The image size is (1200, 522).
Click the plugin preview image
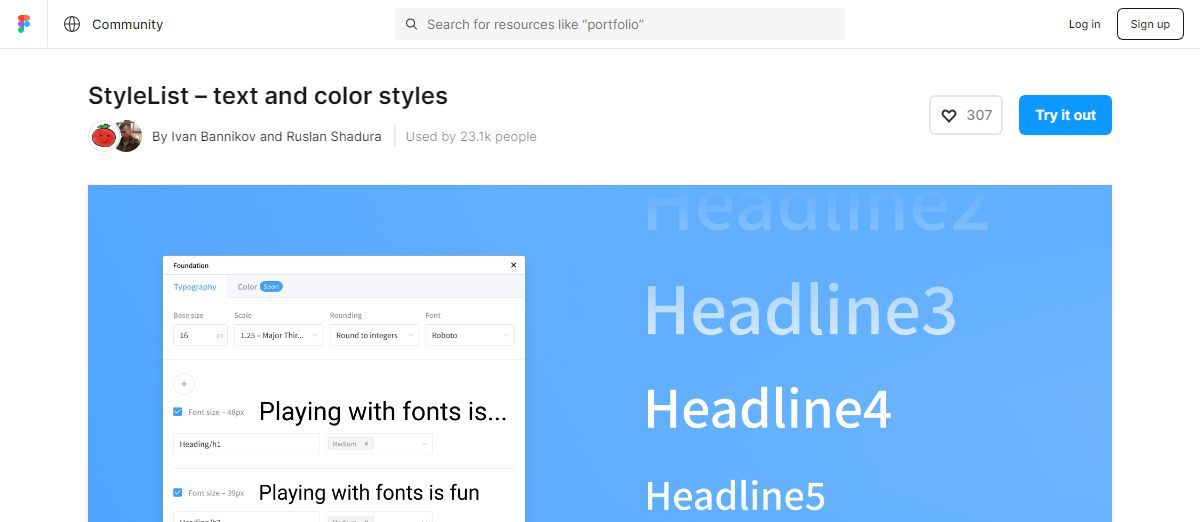click(x=600, y=353)
